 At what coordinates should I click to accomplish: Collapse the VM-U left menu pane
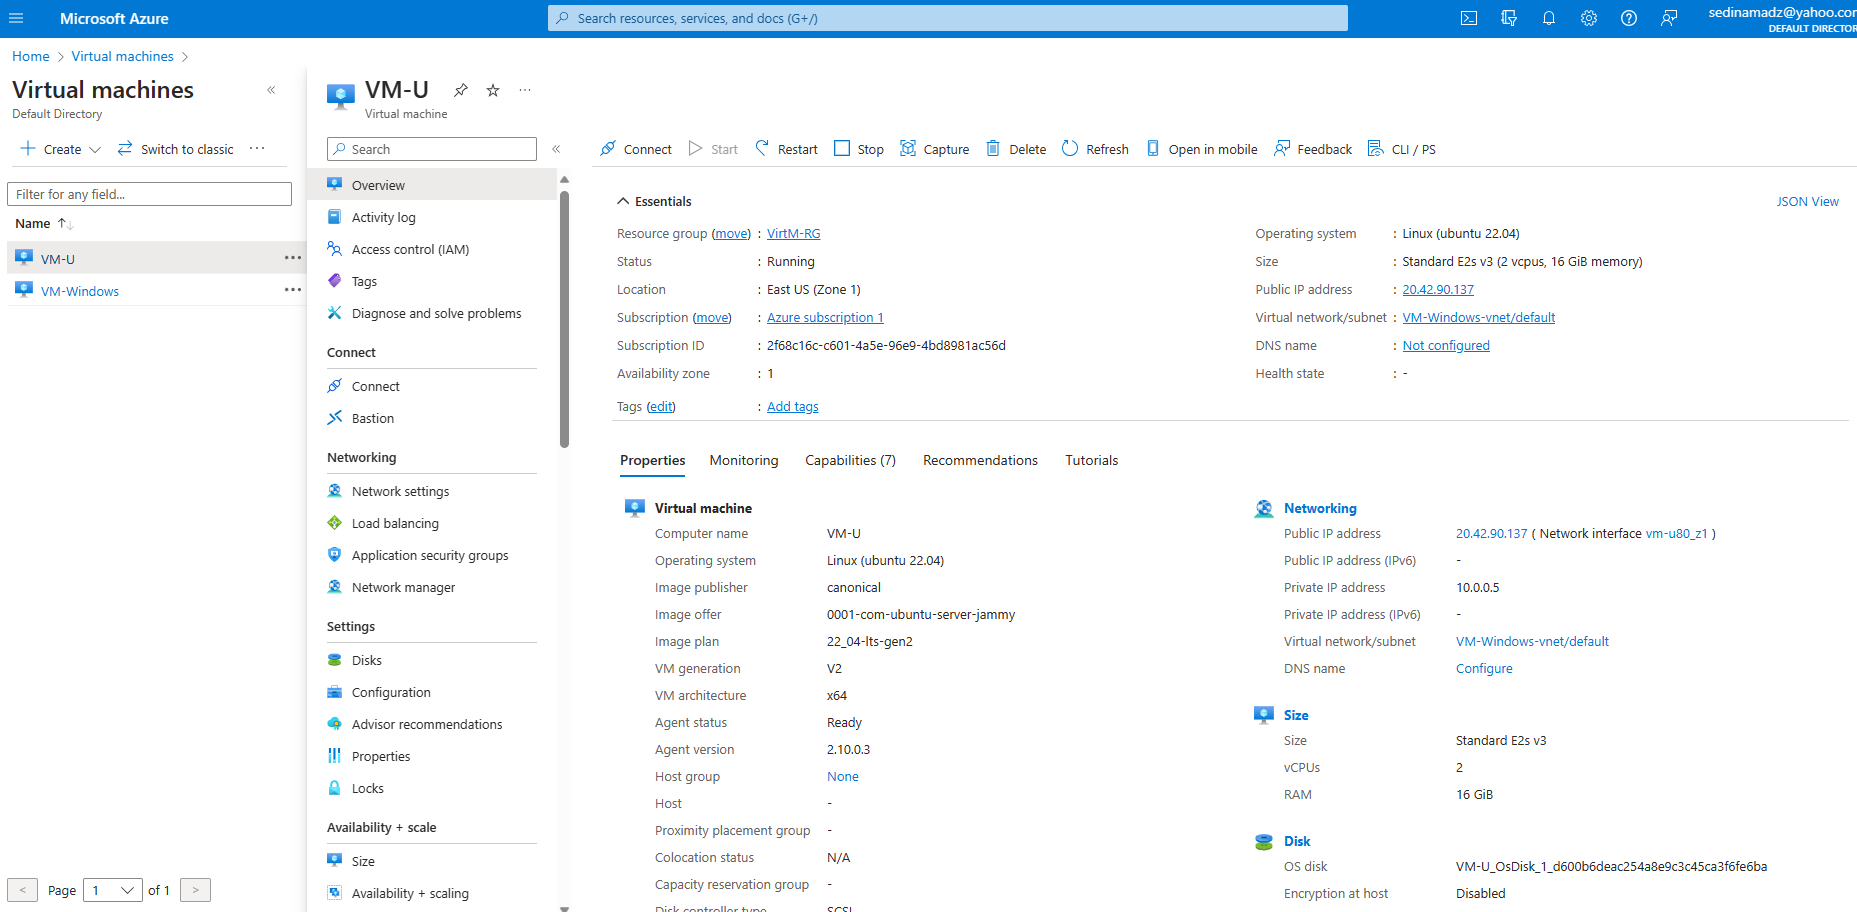coord(557,148)
